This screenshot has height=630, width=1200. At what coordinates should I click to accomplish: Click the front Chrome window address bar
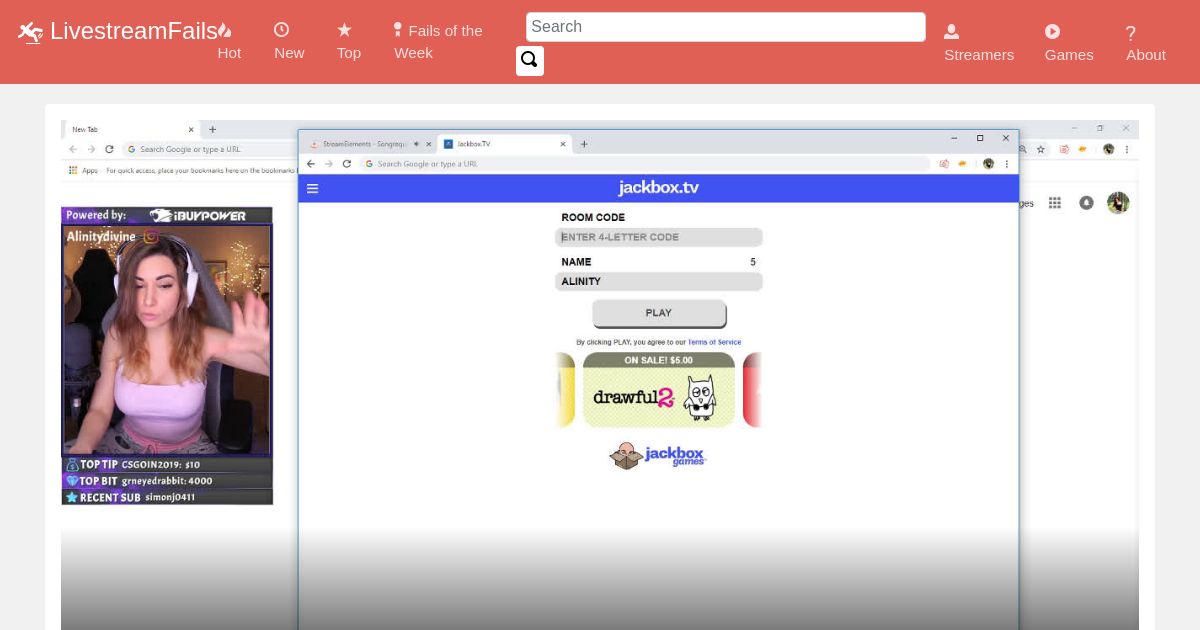pyautogui.click(x=645, y=164)
